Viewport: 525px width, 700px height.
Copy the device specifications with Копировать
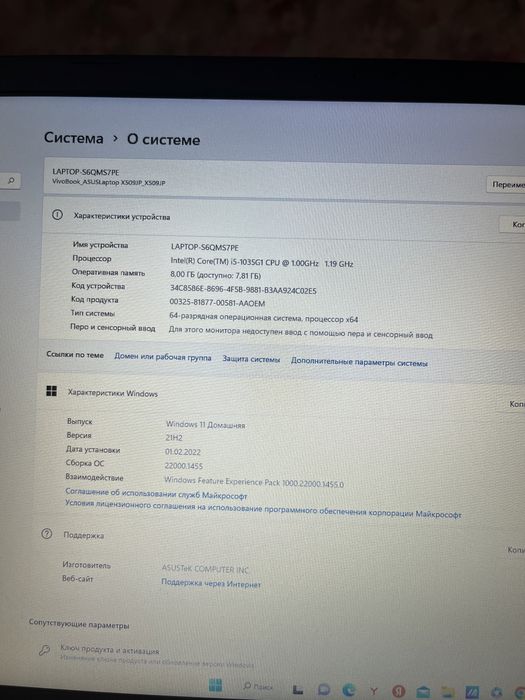[512, 225]
